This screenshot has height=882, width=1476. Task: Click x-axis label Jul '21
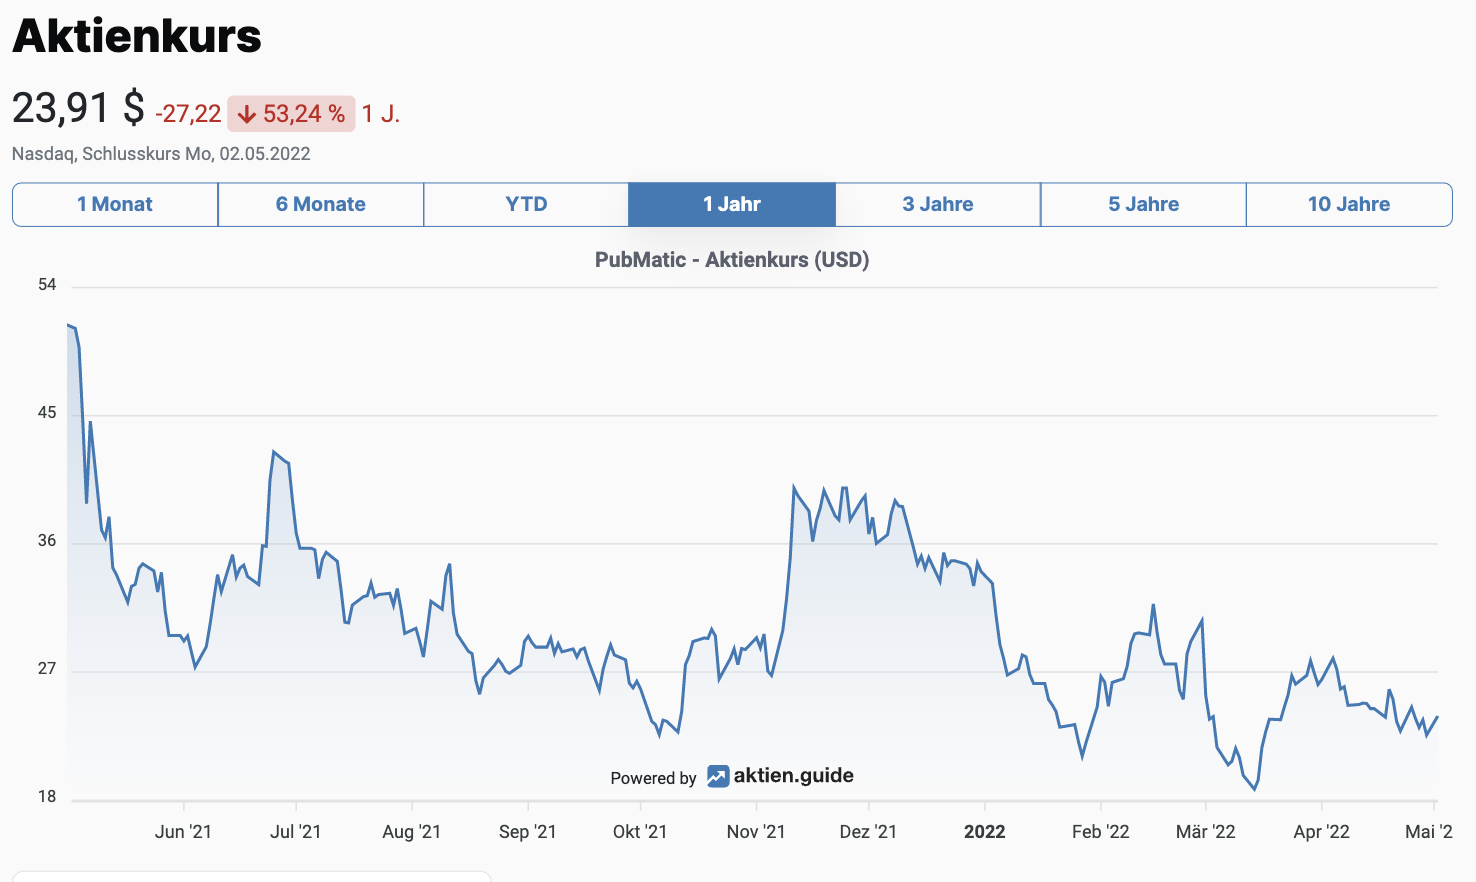click(x=296, y=832)
